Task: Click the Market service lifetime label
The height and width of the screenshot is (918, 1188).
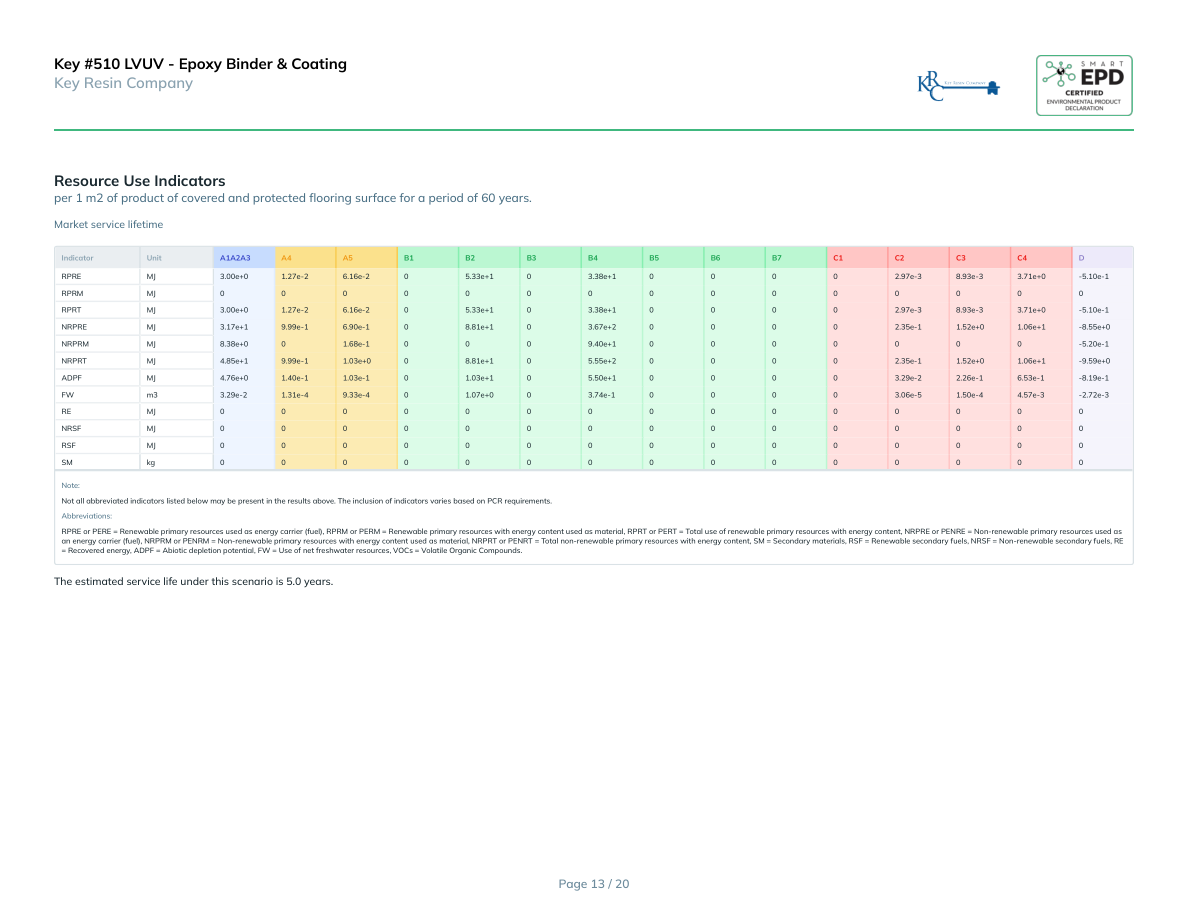Action: coord(108,225)
